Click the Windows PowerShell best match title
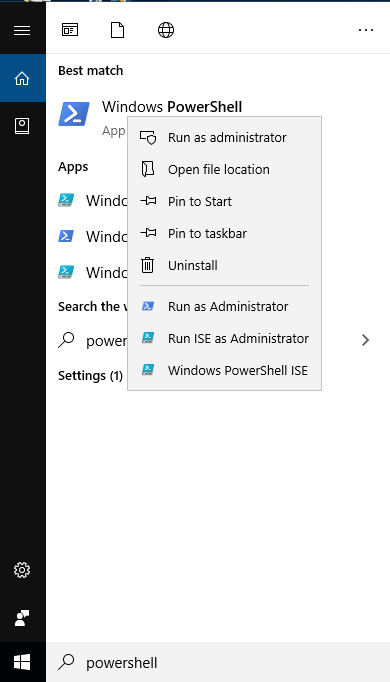This screenshot has width=390, height=682. click(172, 107)
